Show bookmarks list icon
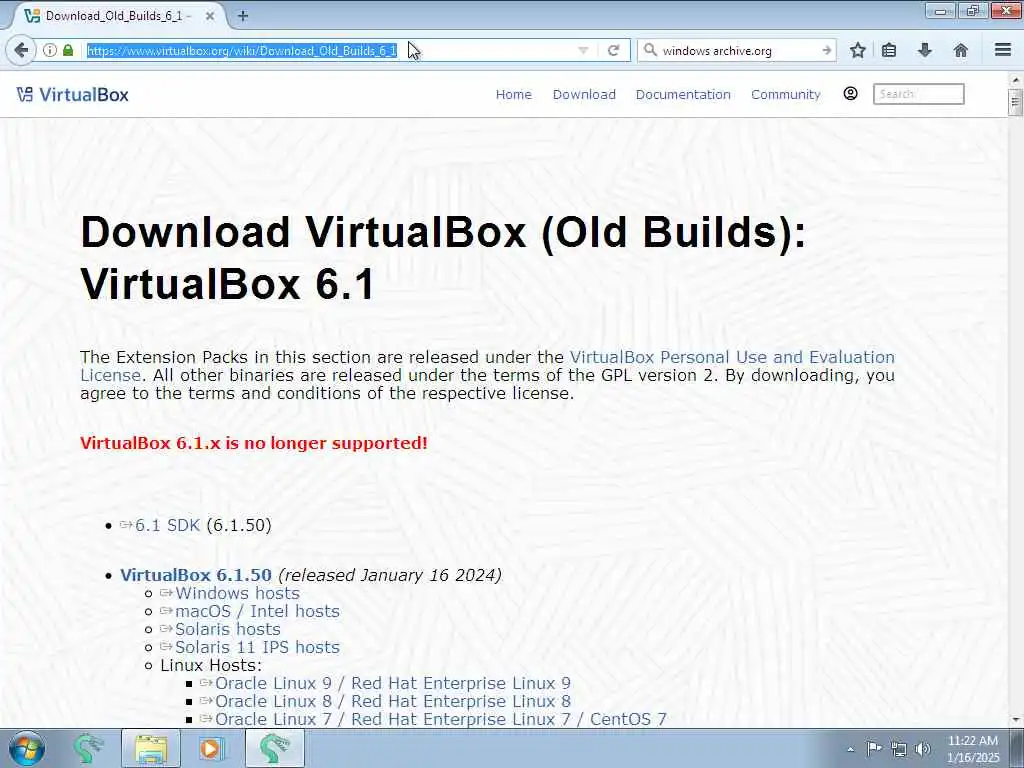 pyautogui.click(x=889, y=50)
